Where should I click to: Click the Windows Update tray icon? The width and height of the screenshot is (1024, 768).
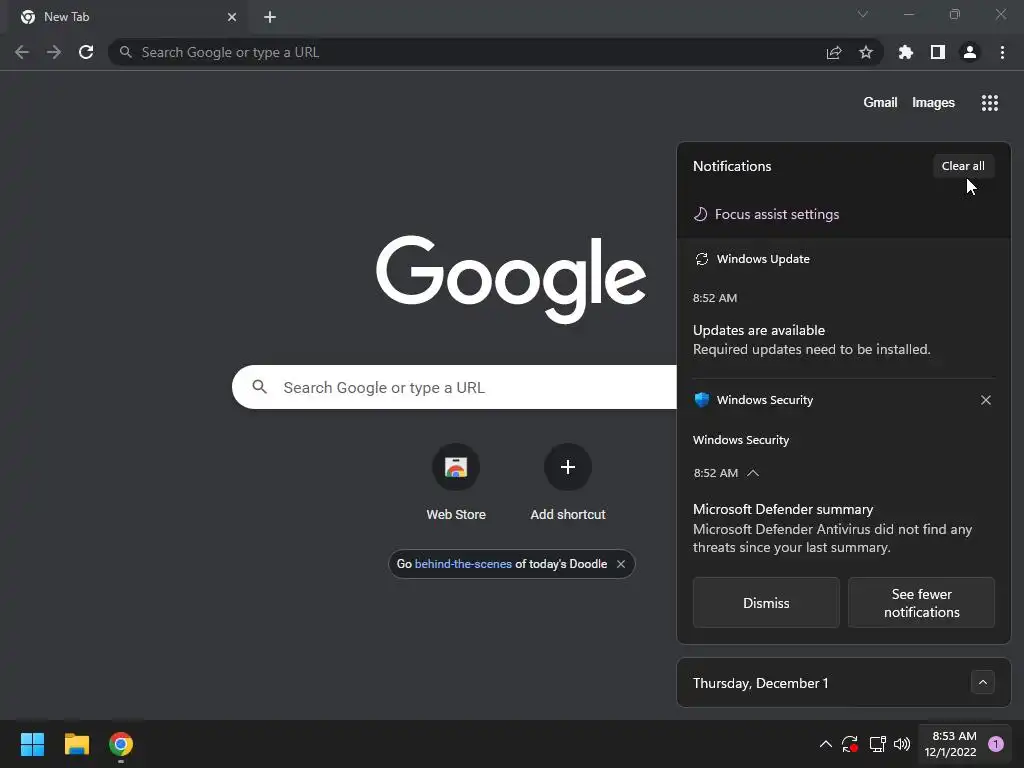(x=850, y=744)
